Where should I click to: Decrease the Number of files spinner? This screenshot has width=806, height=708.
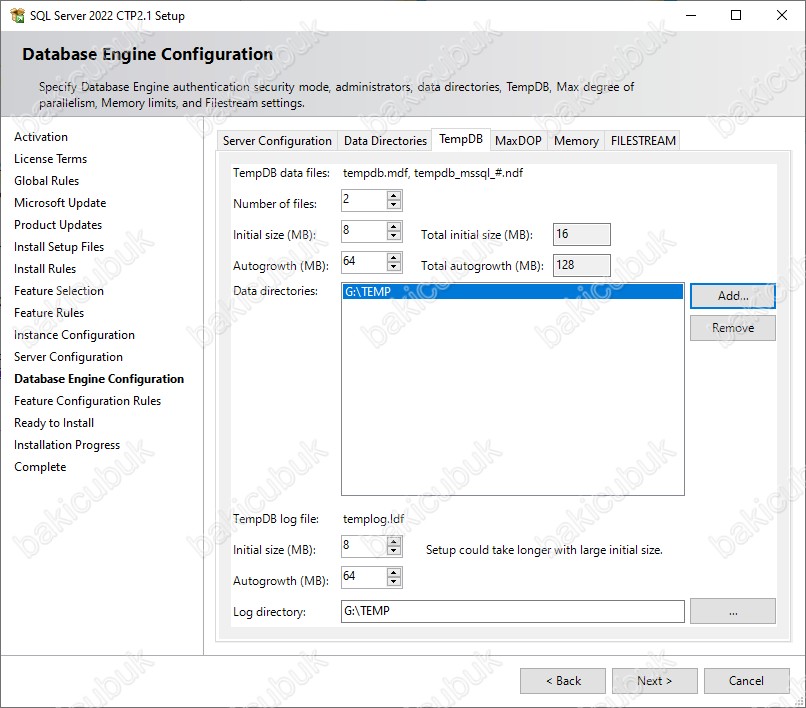click(394, 206)
